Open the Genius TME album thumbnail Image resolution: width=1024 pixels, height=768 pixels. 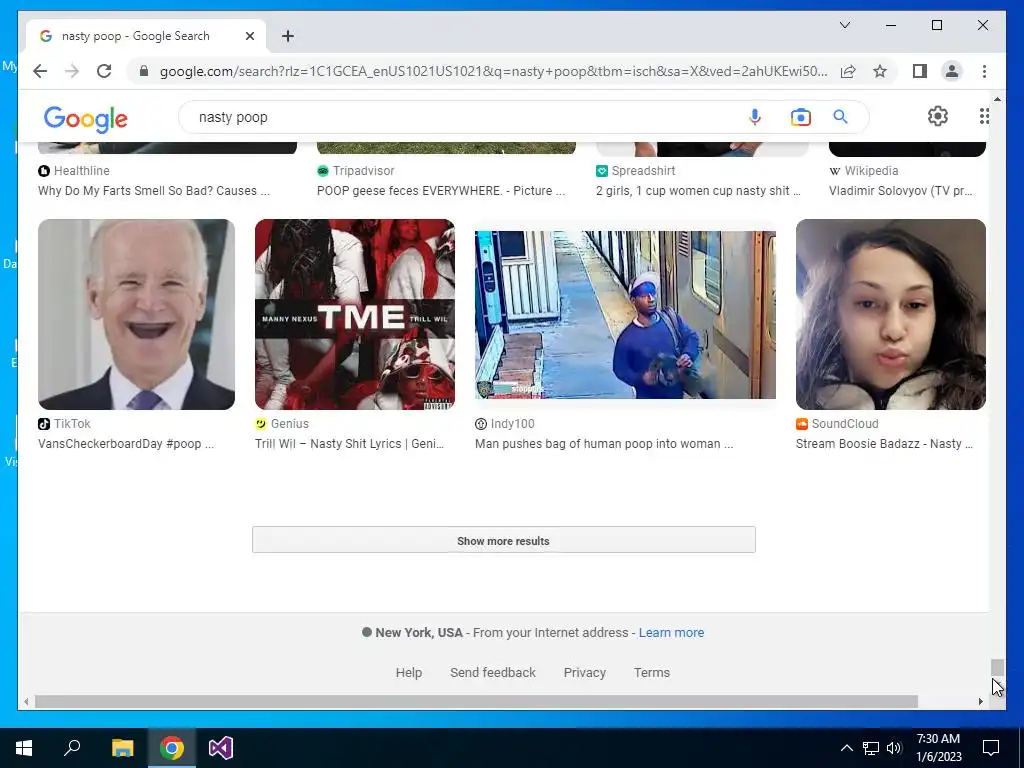pos(355,314)
